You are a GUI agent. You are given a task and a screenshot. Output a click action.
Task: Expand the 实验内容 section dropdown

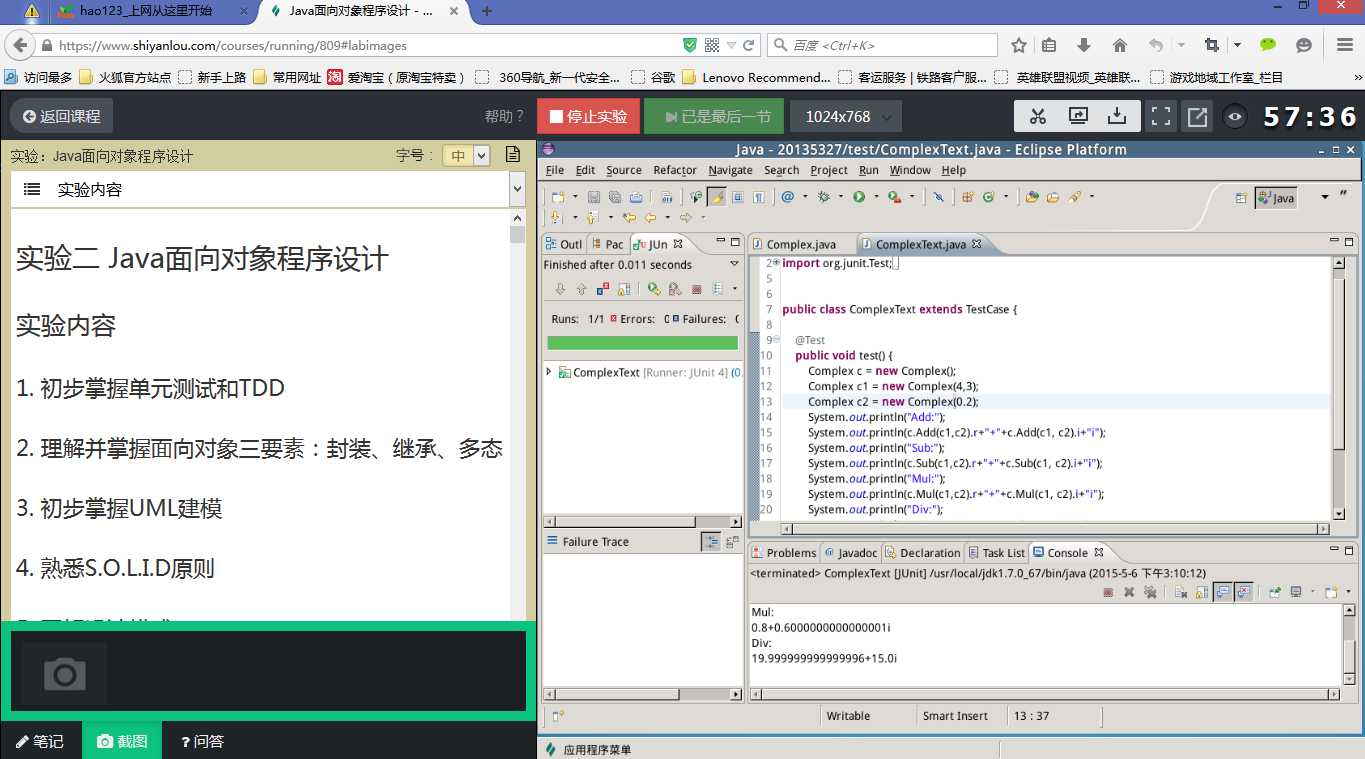point(517,189)
